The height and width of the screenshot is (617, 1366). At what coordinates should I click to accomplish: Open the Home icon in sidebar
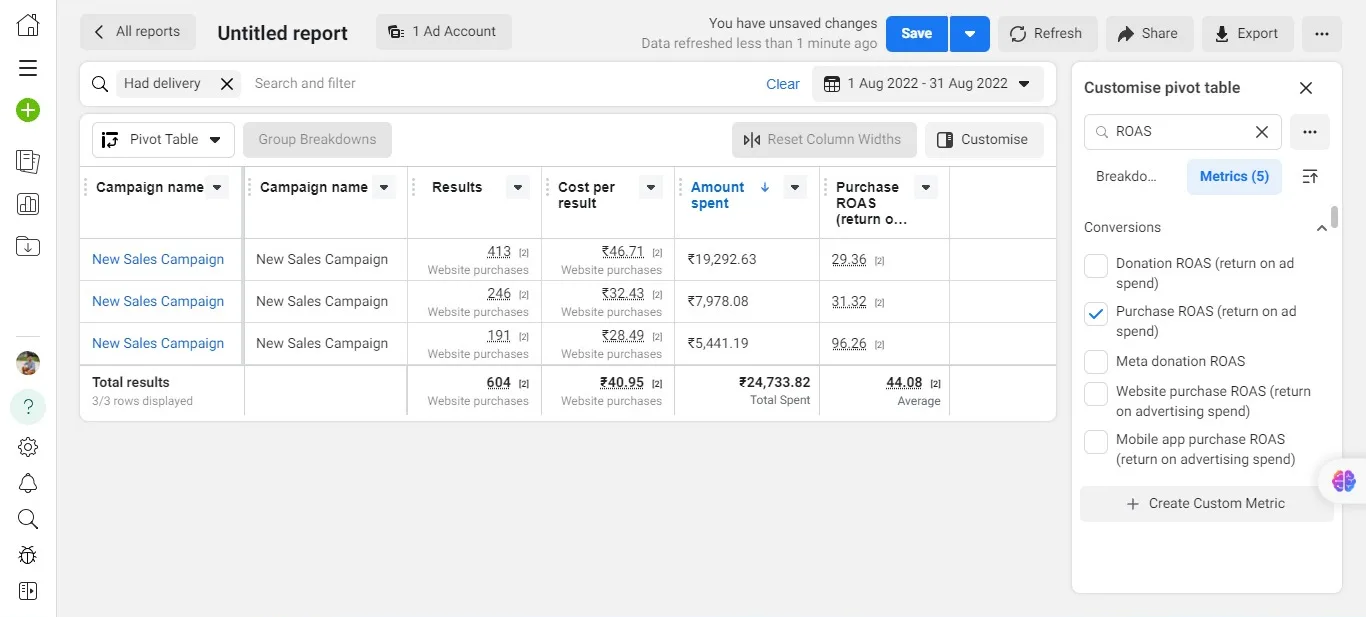(x=28, y=26)
